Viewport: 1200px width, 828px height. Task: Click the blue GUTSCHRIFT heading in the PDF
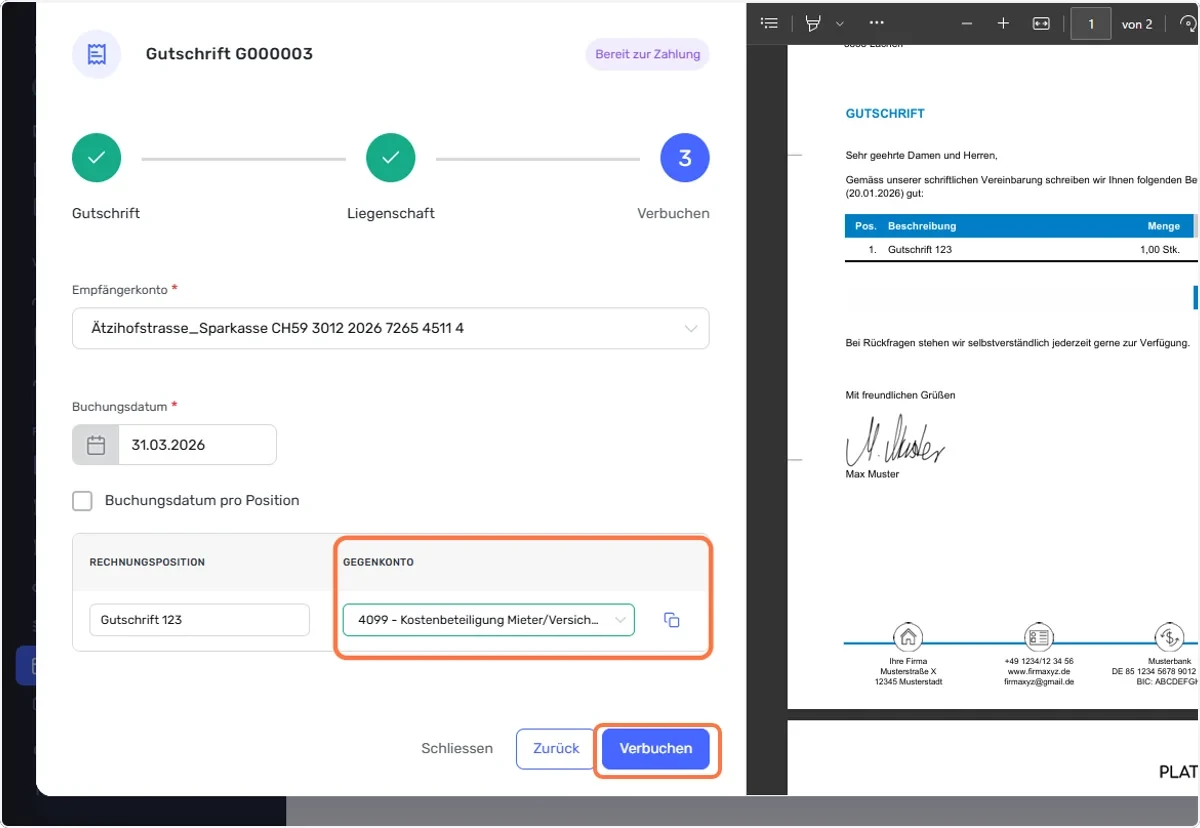coord(885,114)
